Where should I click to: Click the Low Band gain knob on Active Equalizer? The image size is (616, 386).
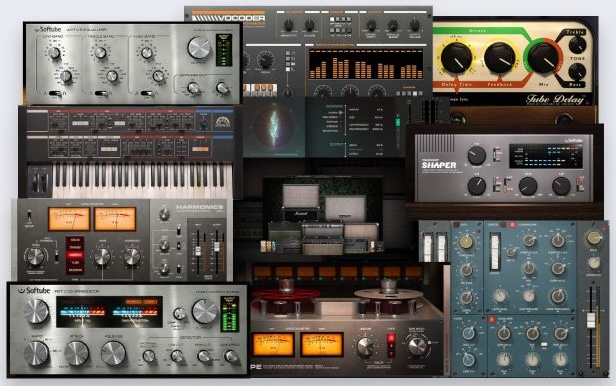click(x=54, y=53)
